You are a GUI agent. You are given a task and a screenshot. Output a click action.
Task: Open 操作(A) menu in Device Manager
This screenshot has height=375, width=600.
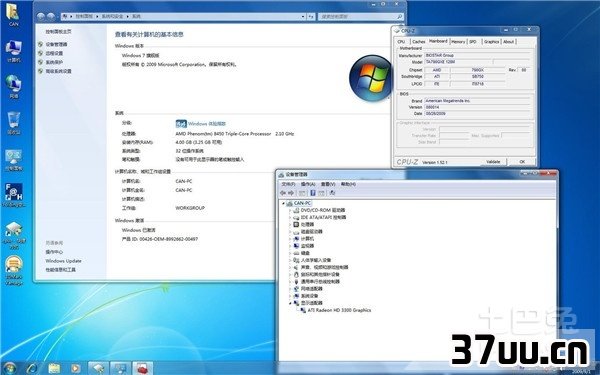pyautogui.click(x=308, y=184)
